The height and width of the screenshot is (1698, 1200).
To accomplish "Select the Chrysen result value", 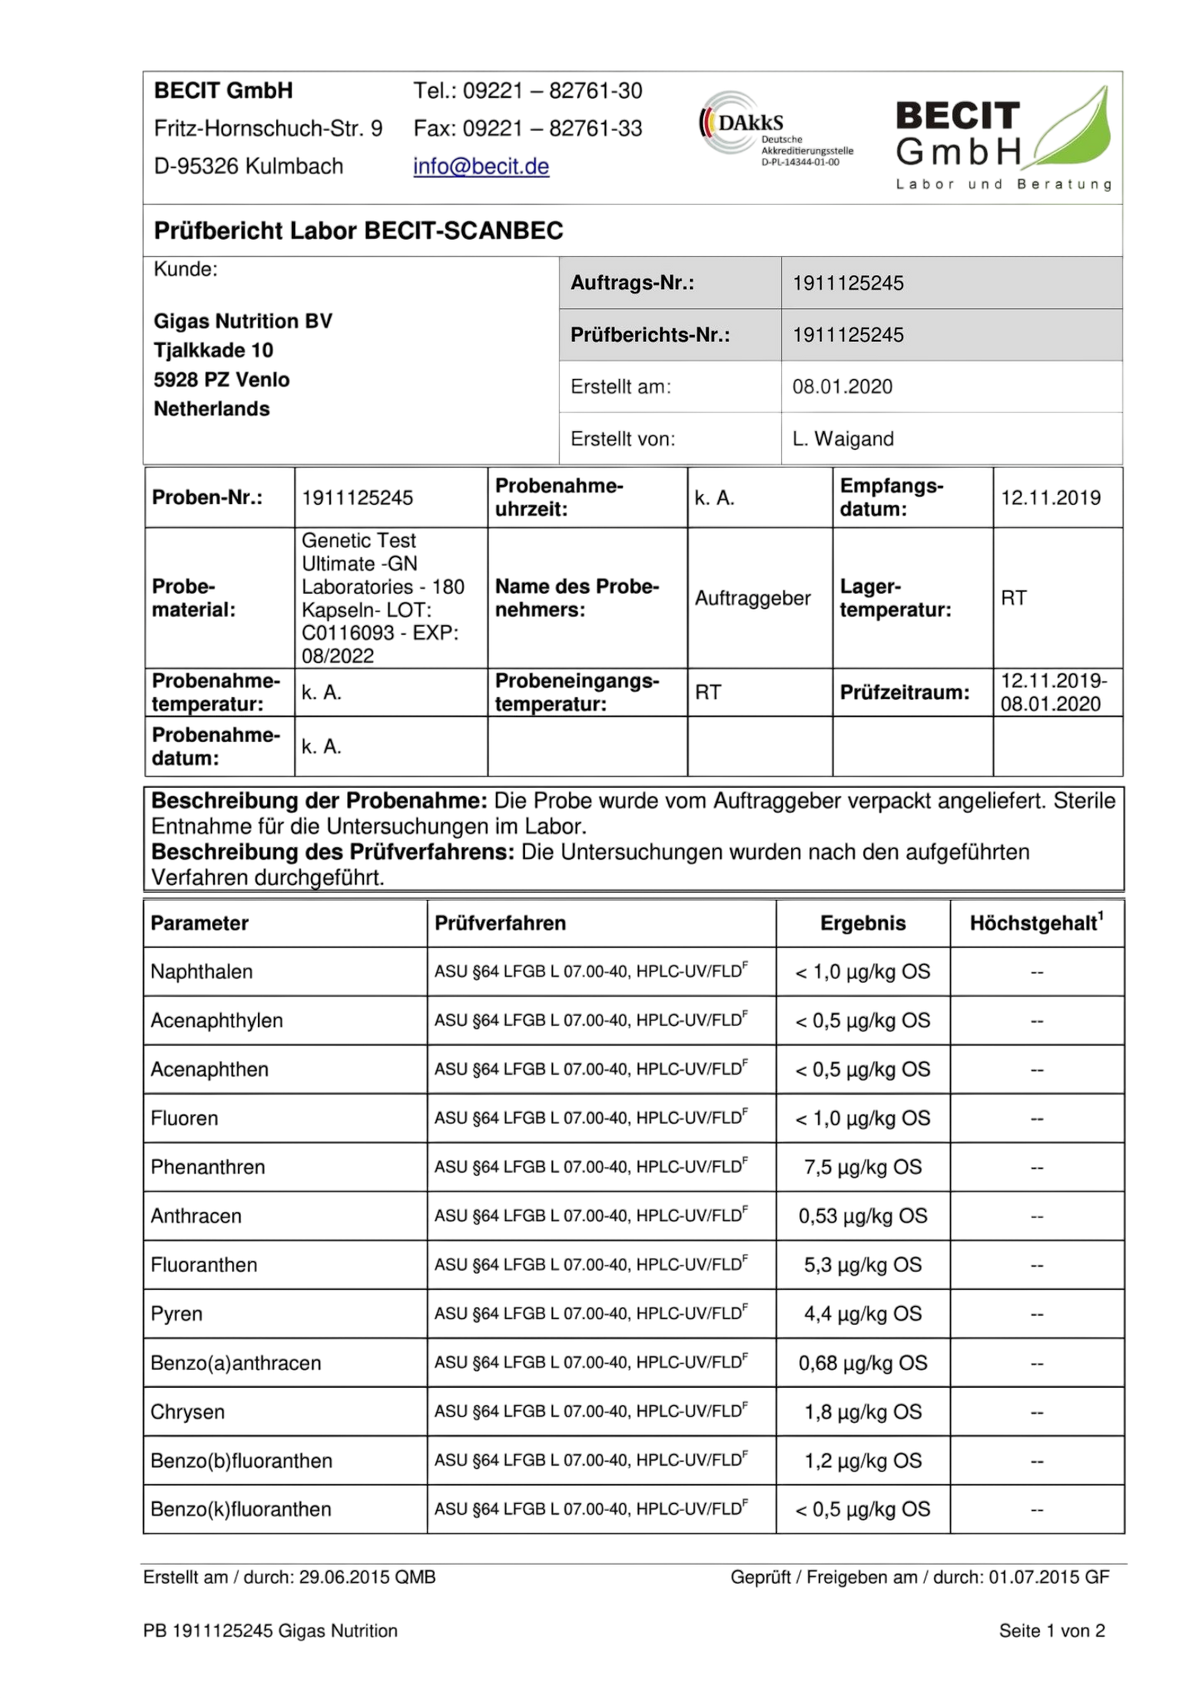I will coord(863,1412).
